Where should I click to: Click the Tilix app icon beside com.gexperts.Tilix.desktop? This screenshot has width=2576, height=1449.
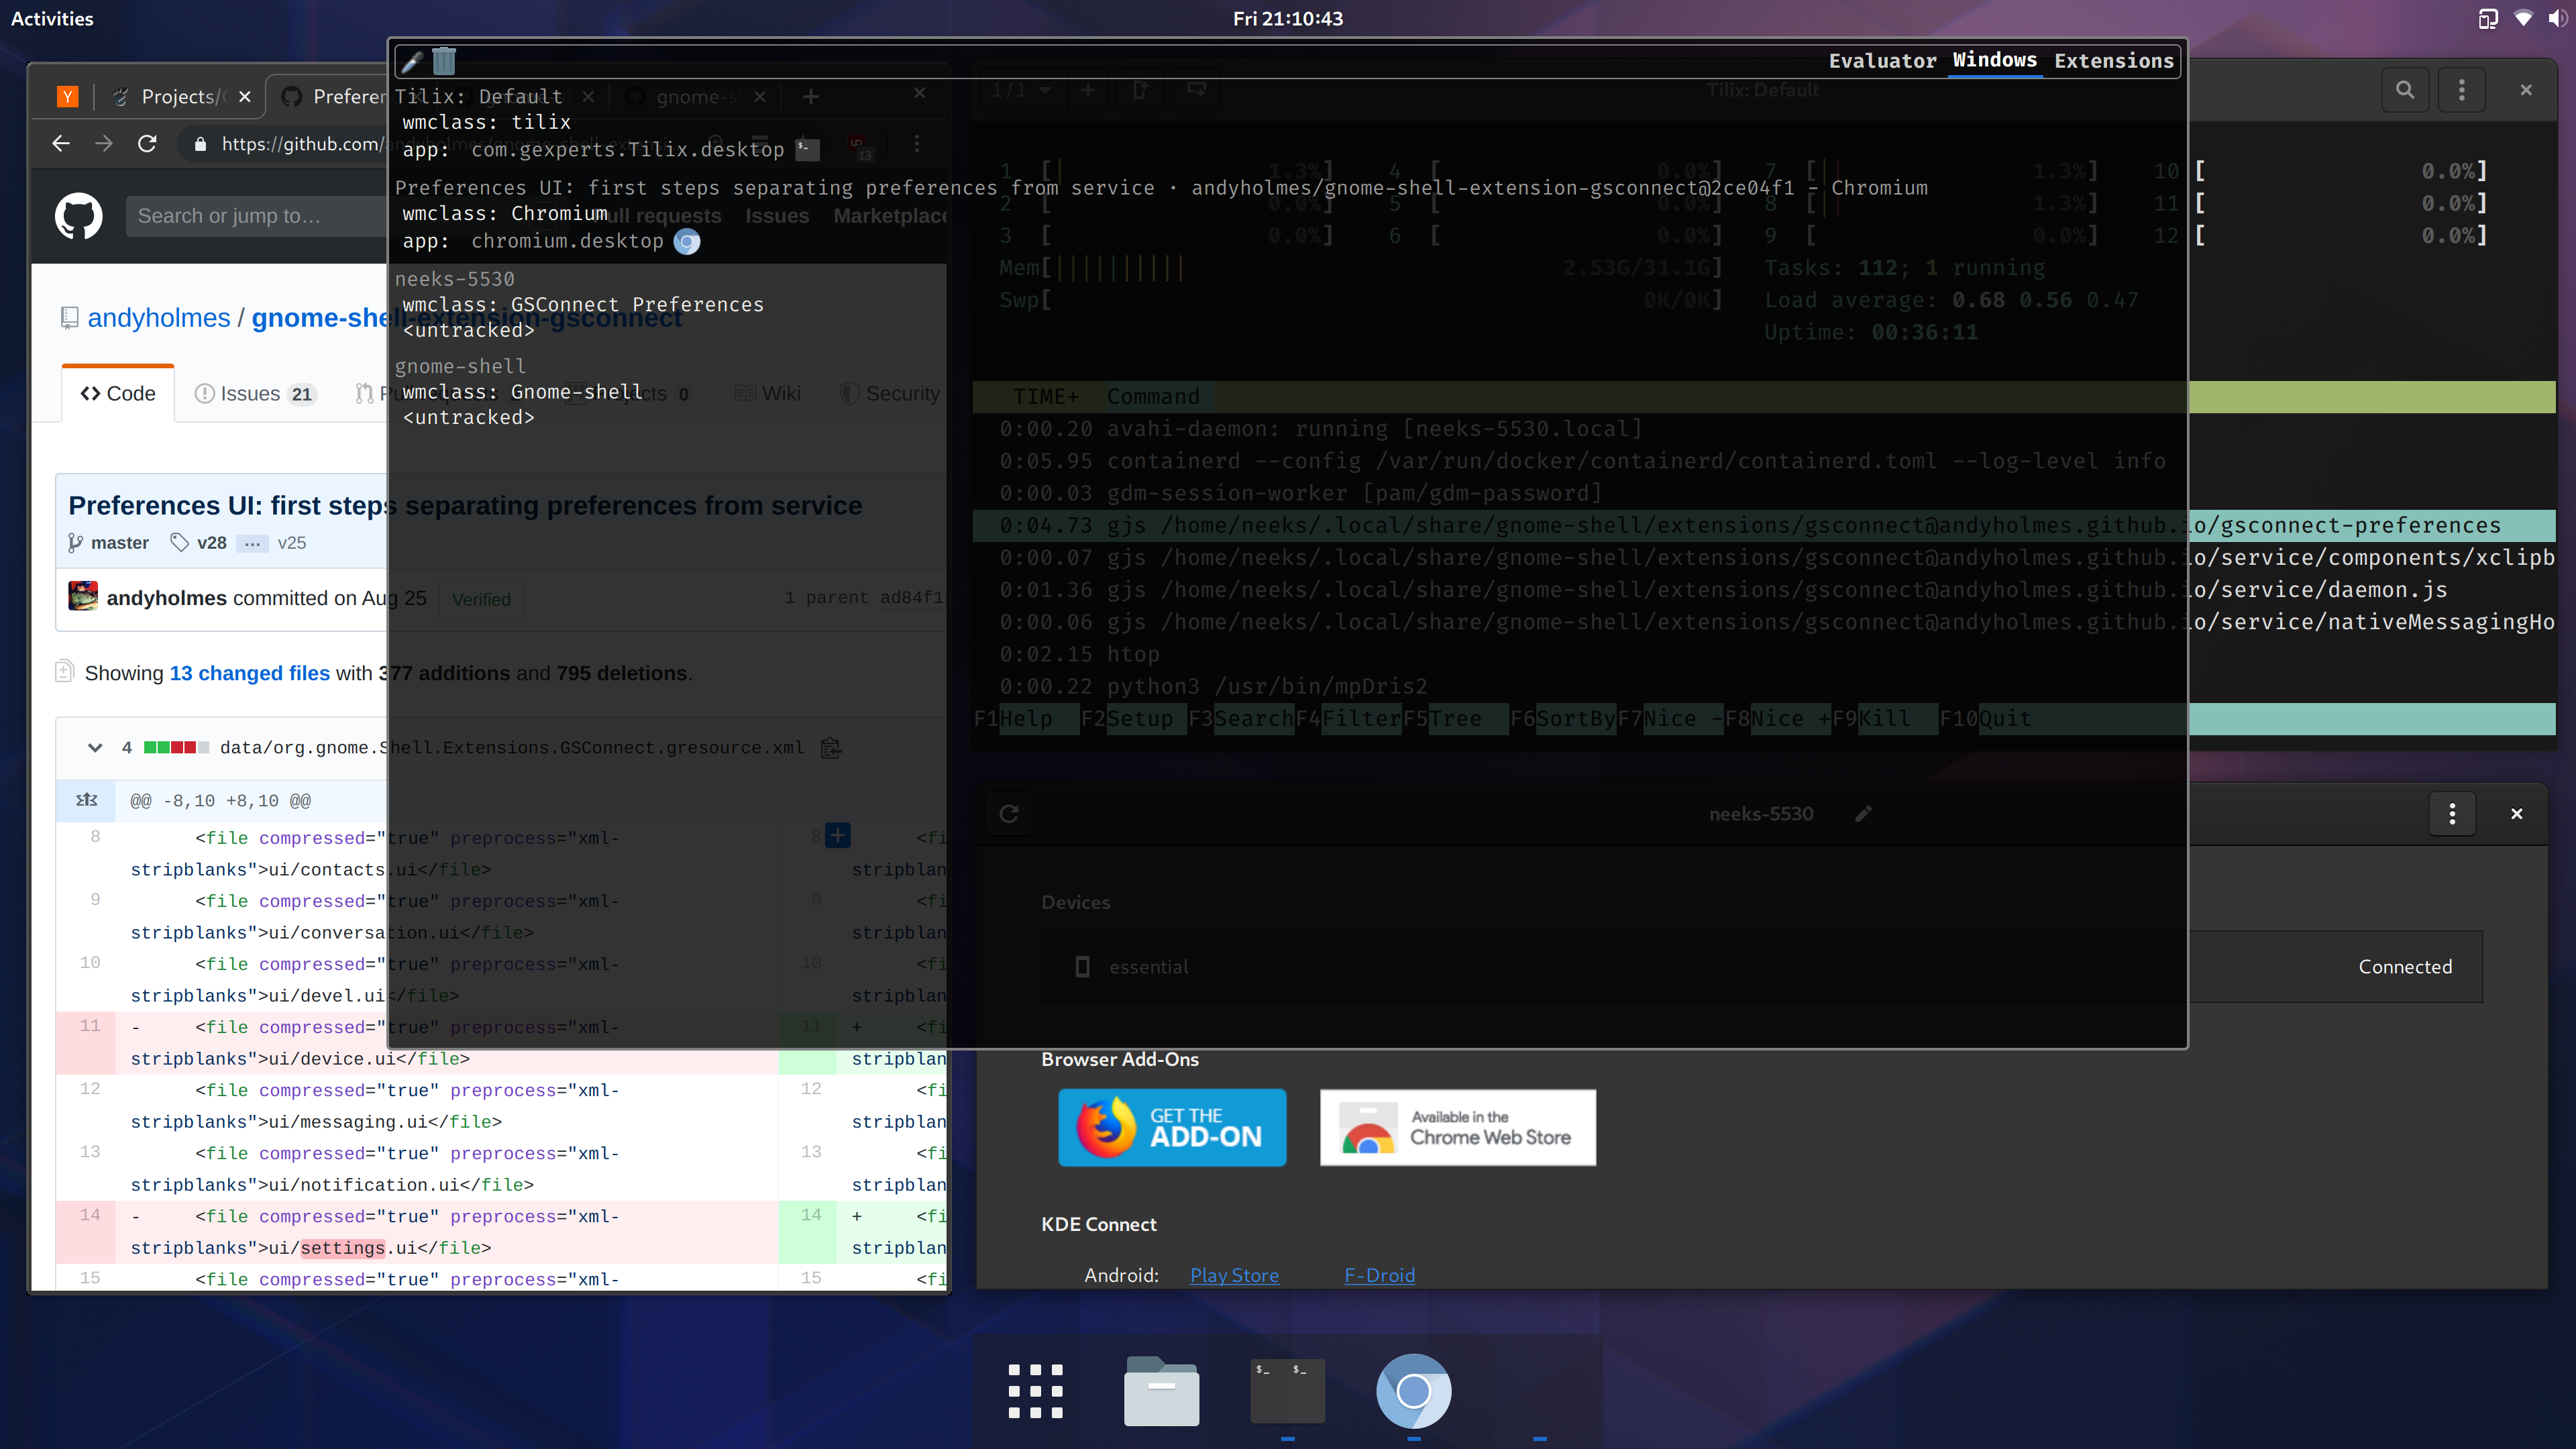click(x=807, y=150)
